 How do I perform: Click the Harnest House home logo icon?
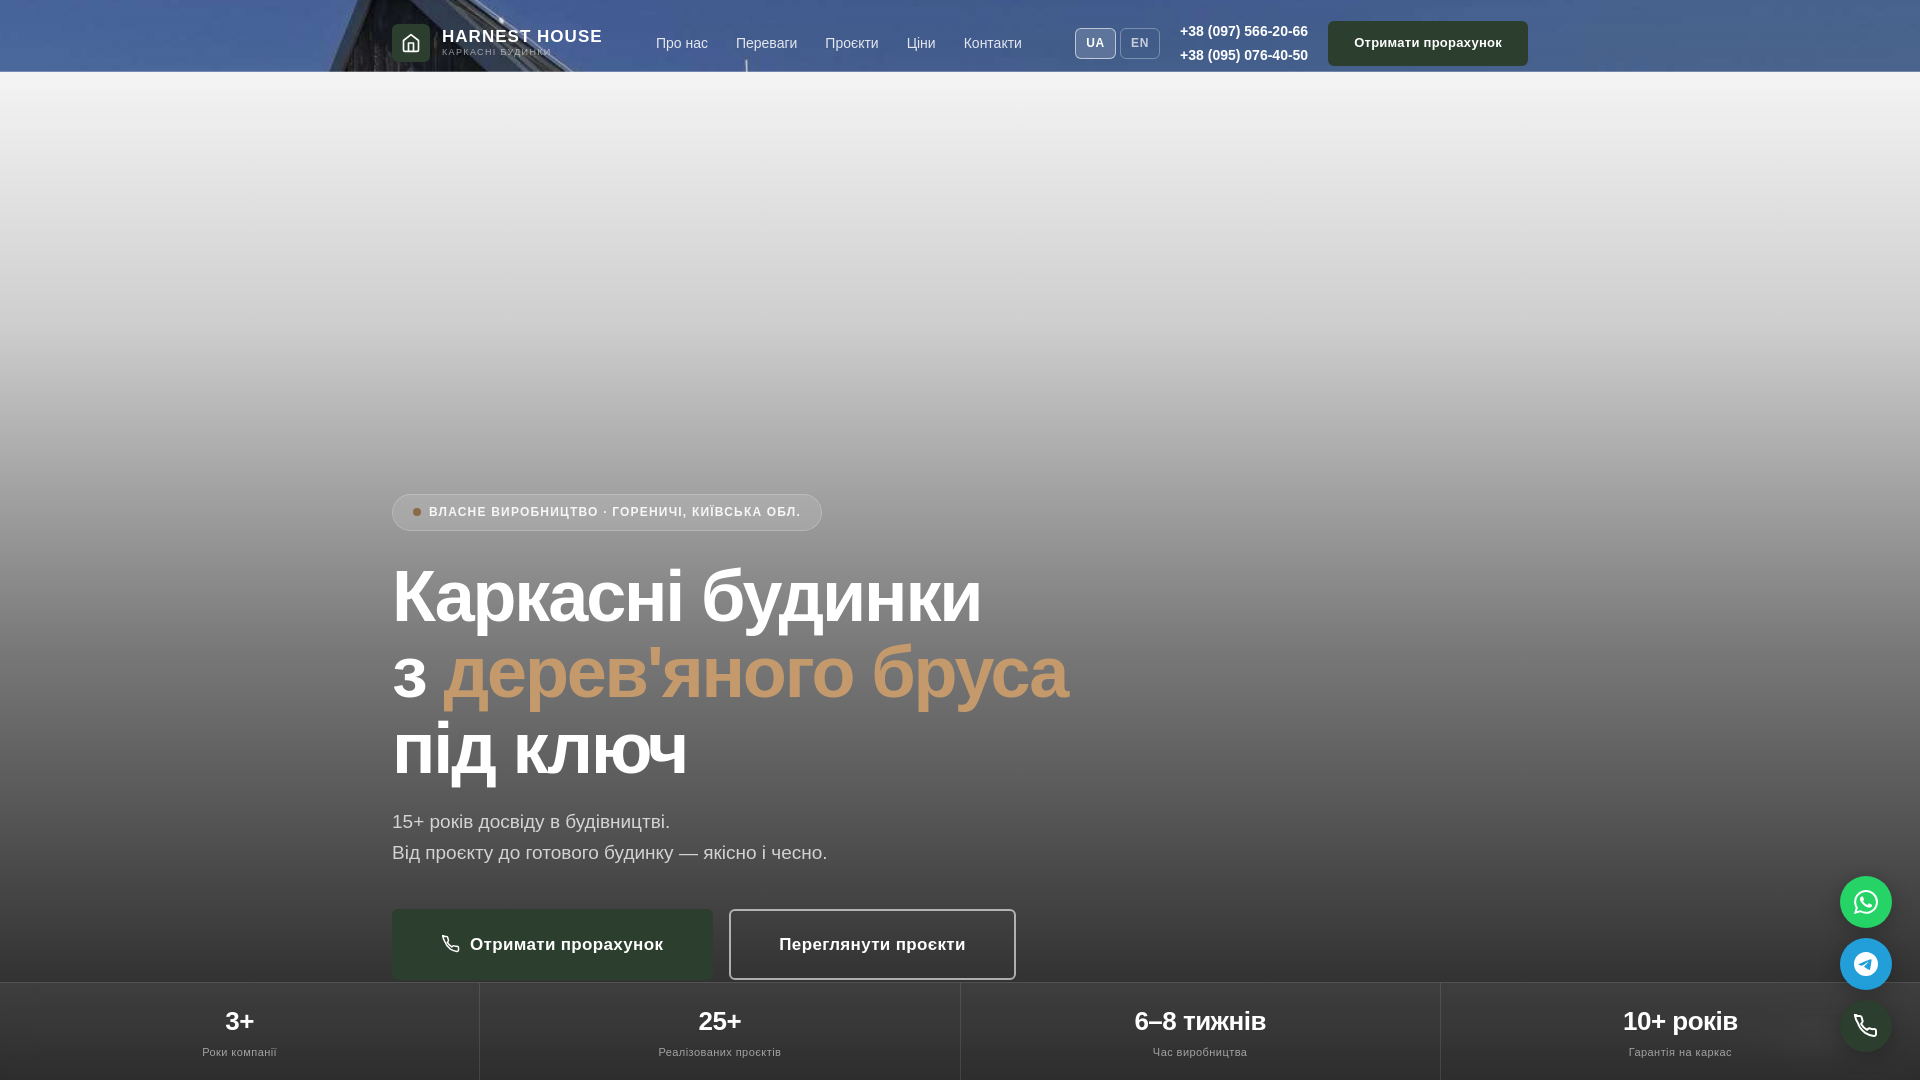pyautogui.click(x=411, y=43)
